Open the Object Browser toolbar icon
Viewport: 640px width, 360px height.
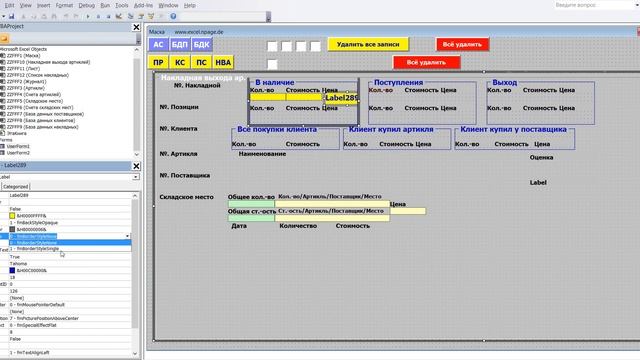tap(151, 16)
